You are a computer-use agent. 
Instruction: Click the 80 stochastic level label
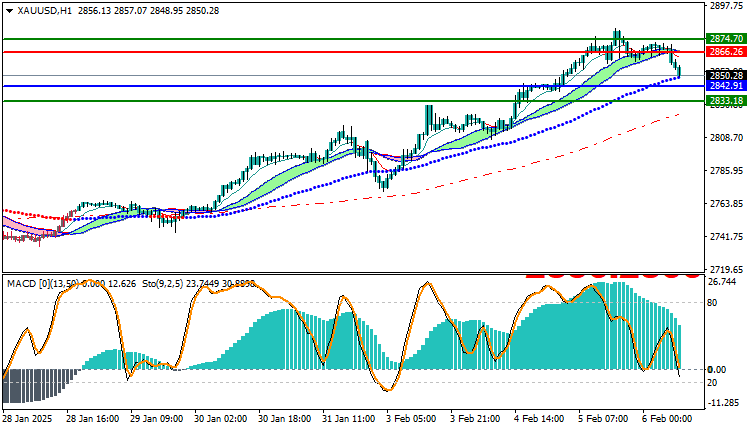[712, 303]
